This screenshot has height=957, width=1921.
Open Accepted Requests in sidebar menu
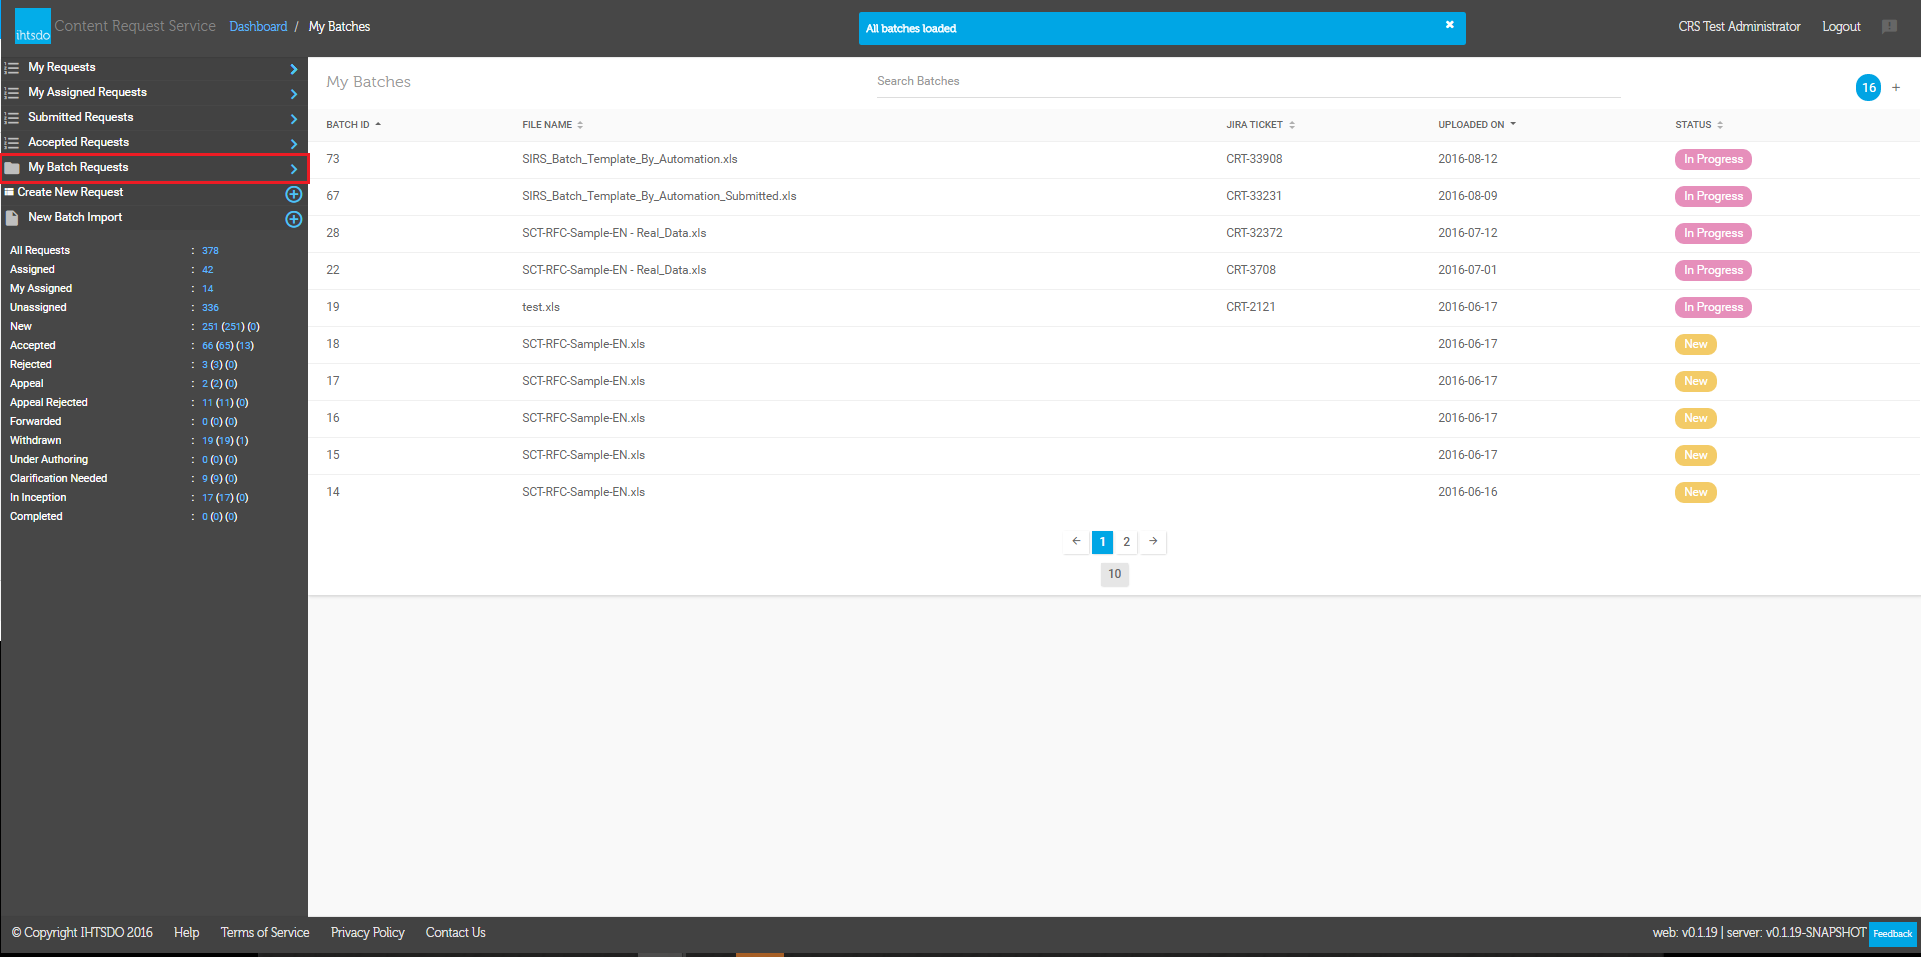click(78, 143)
